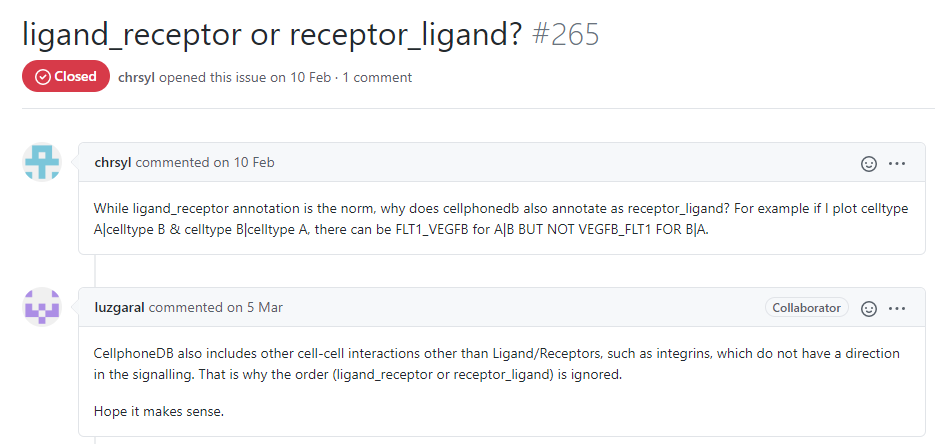This screenshot has height=444, width=935.
Task: Open the three-dot menu on chrsyl's comment
Action: (897, 163)
